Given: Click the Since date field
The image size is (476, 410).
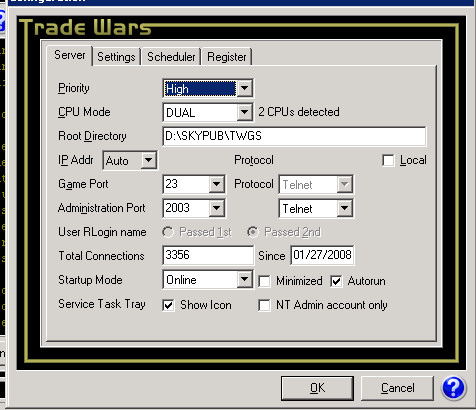Looking at the screenshot, I should pyautogui.click(x=322, y=255).
